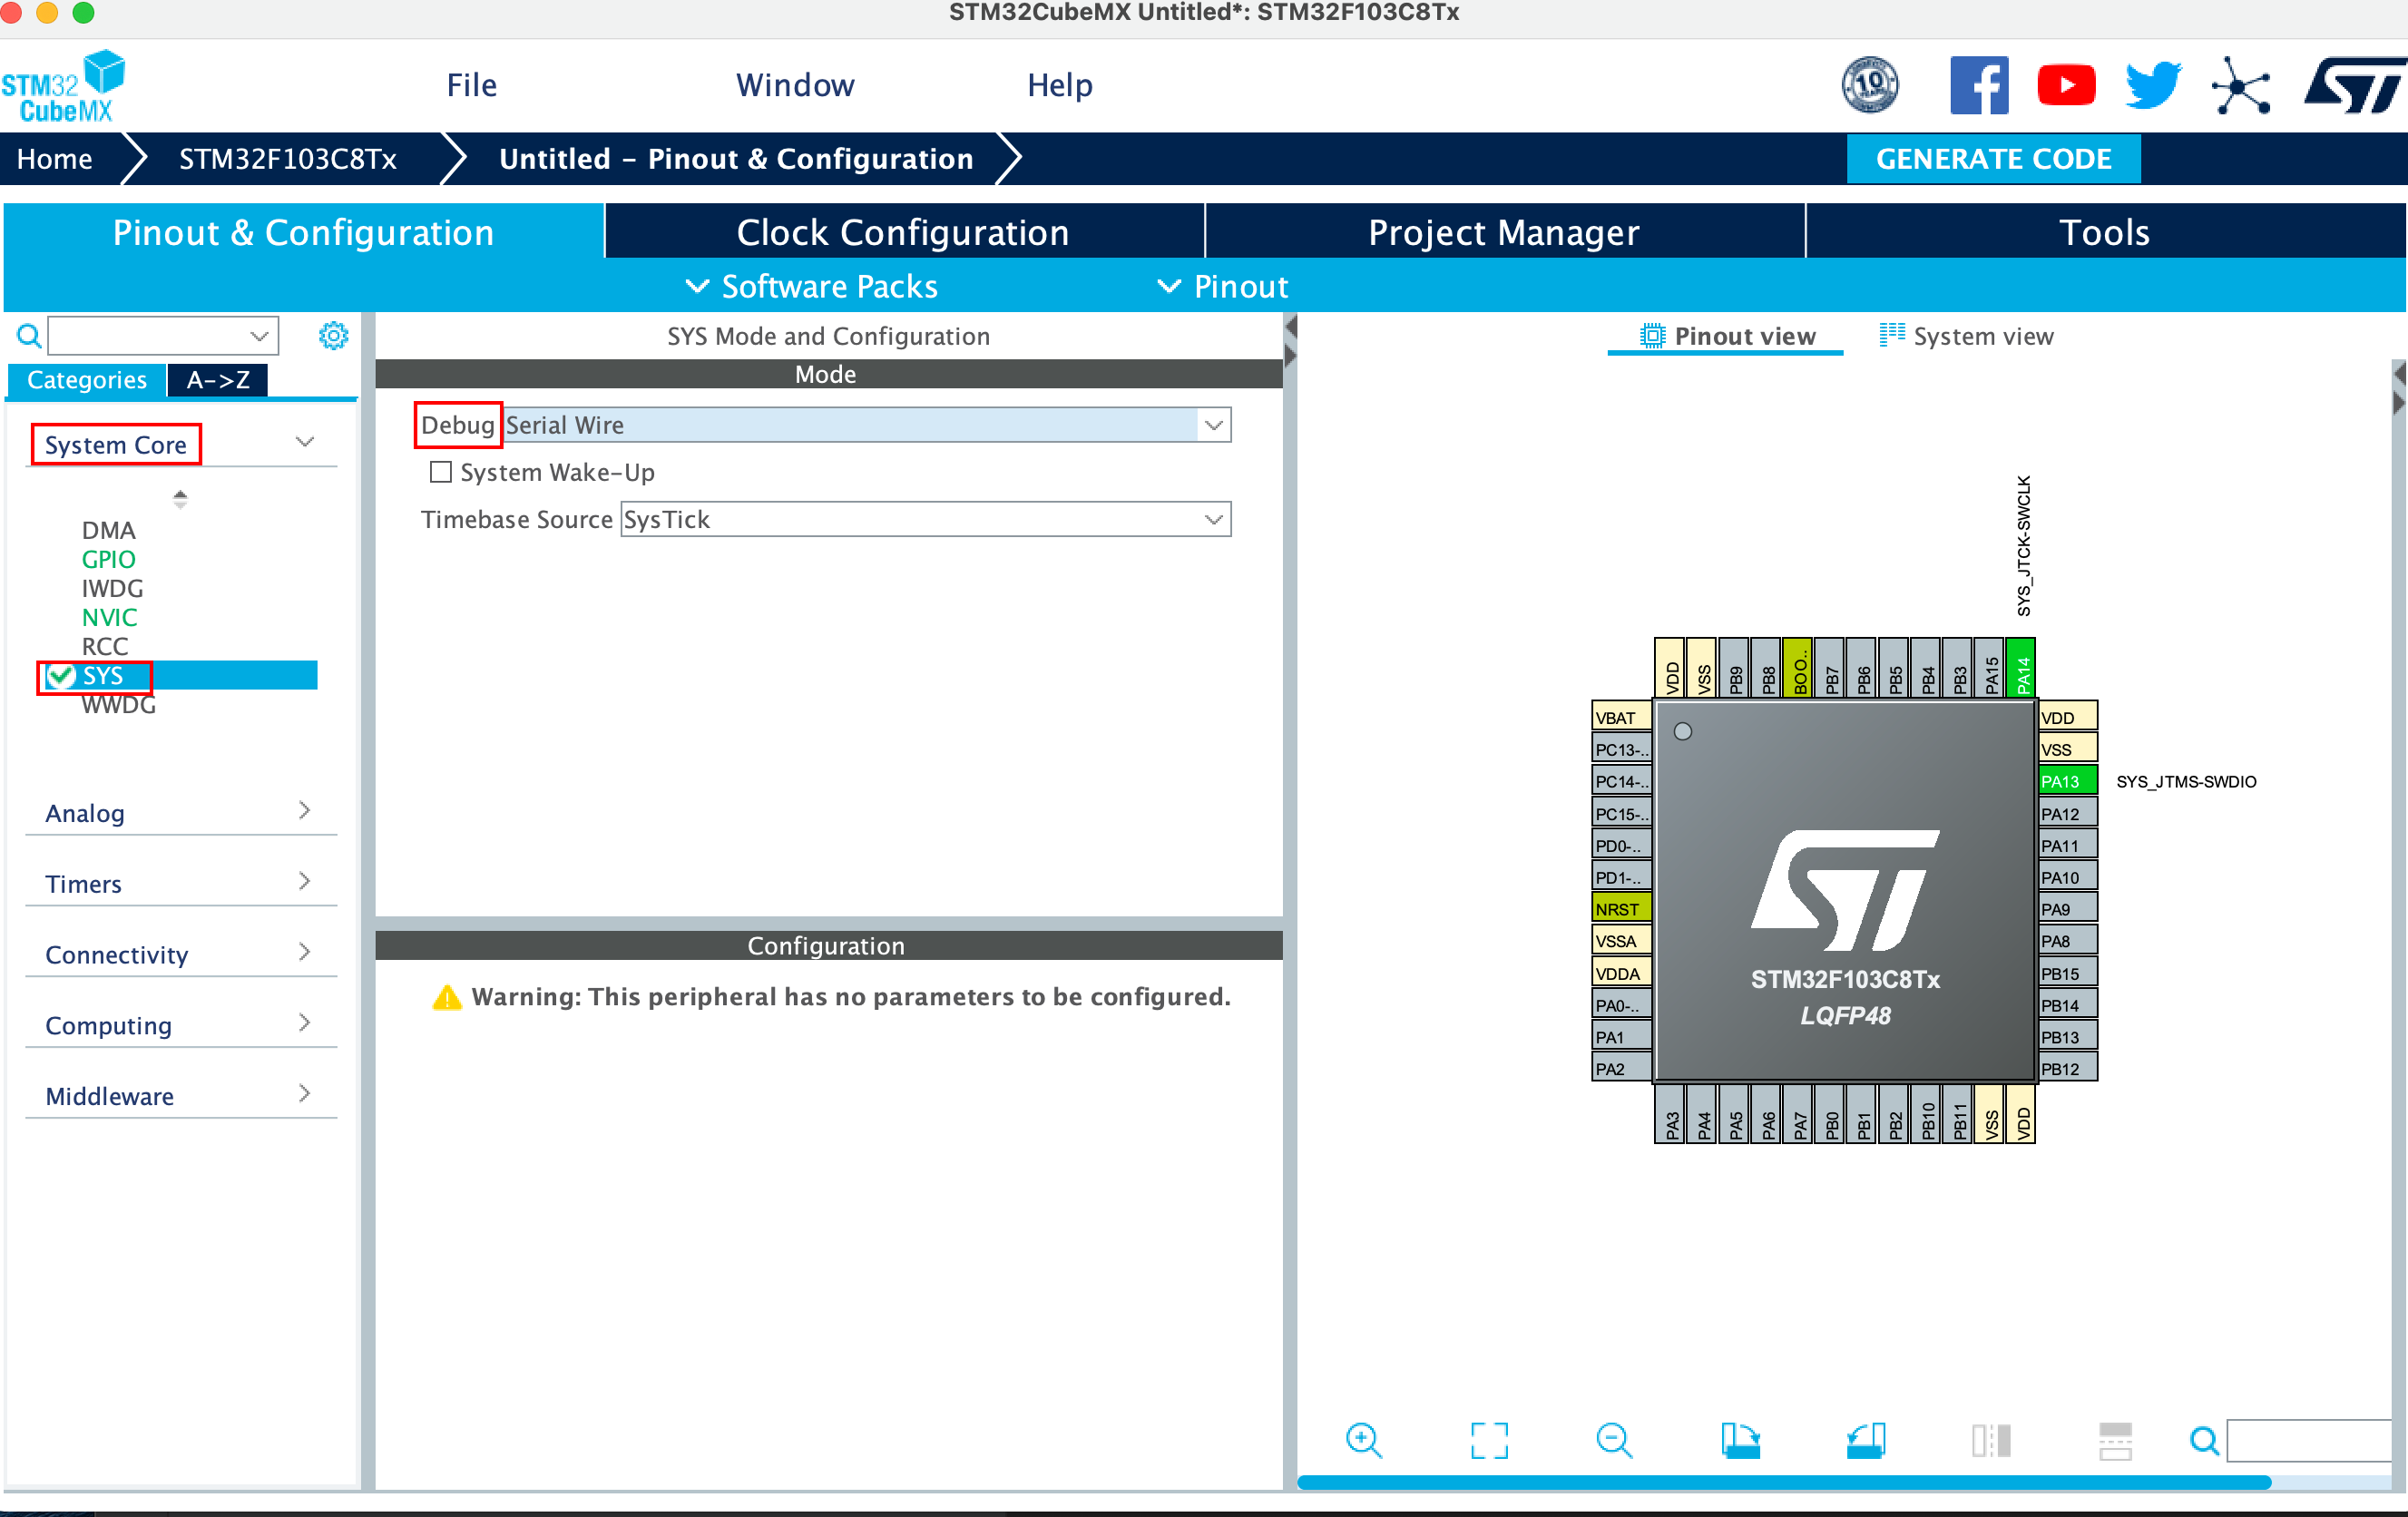Open the Twitter bird icon link
Screen dimensions: 2408x1517
point(2152,86)
